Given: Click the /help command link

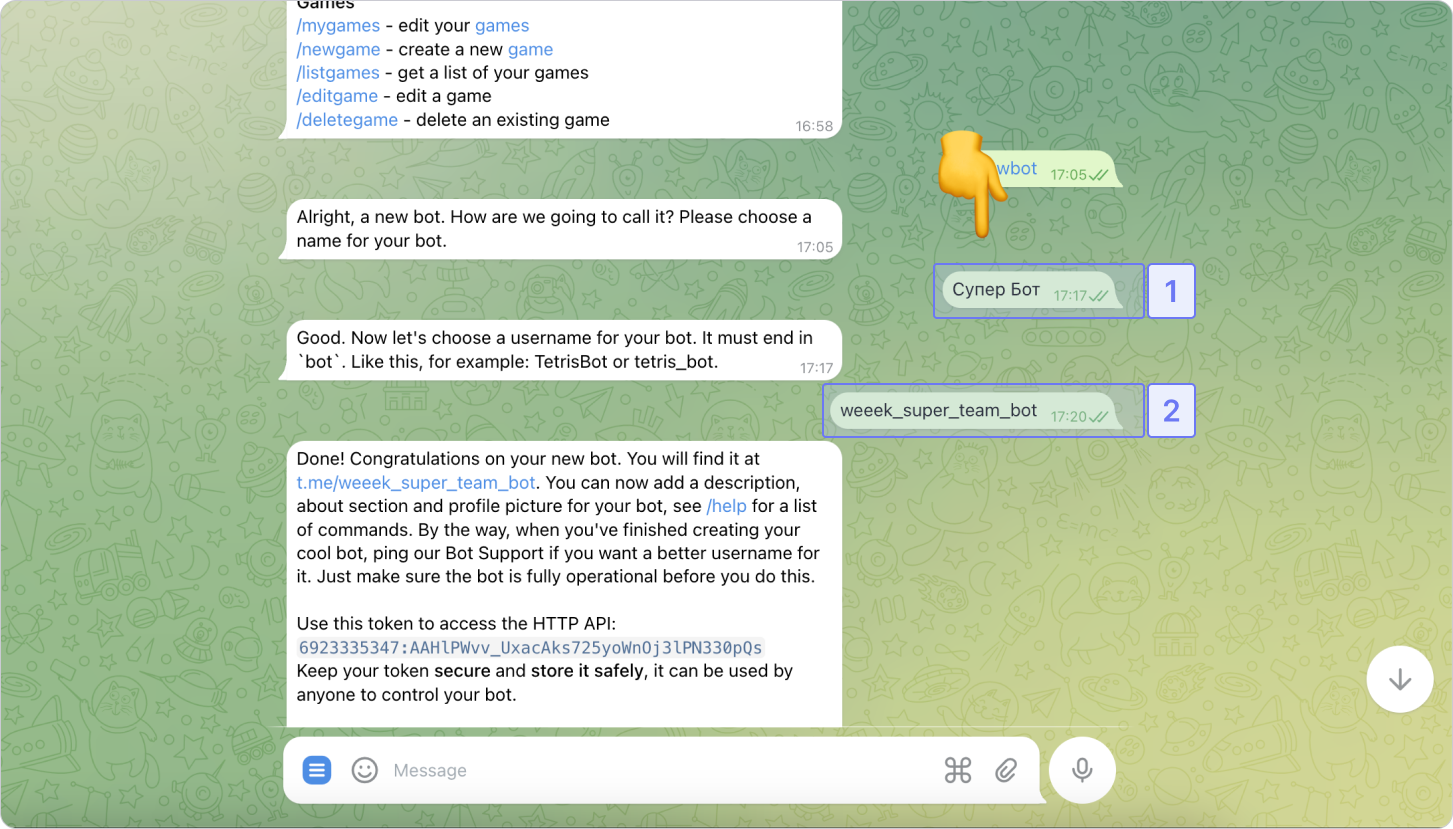Looking at the screenshot, I should pyautogui.click(x=727, y=506).
